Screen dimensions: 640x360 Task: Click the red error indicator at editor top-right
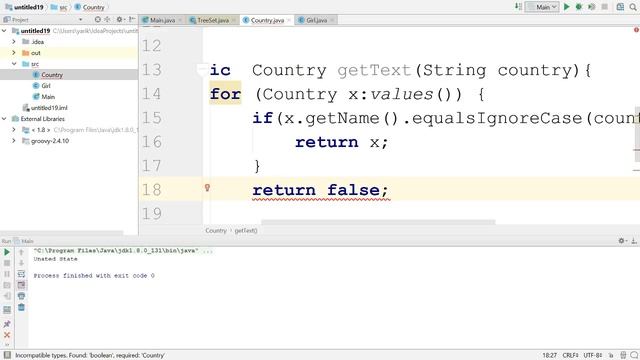click(x=636, y=30)
